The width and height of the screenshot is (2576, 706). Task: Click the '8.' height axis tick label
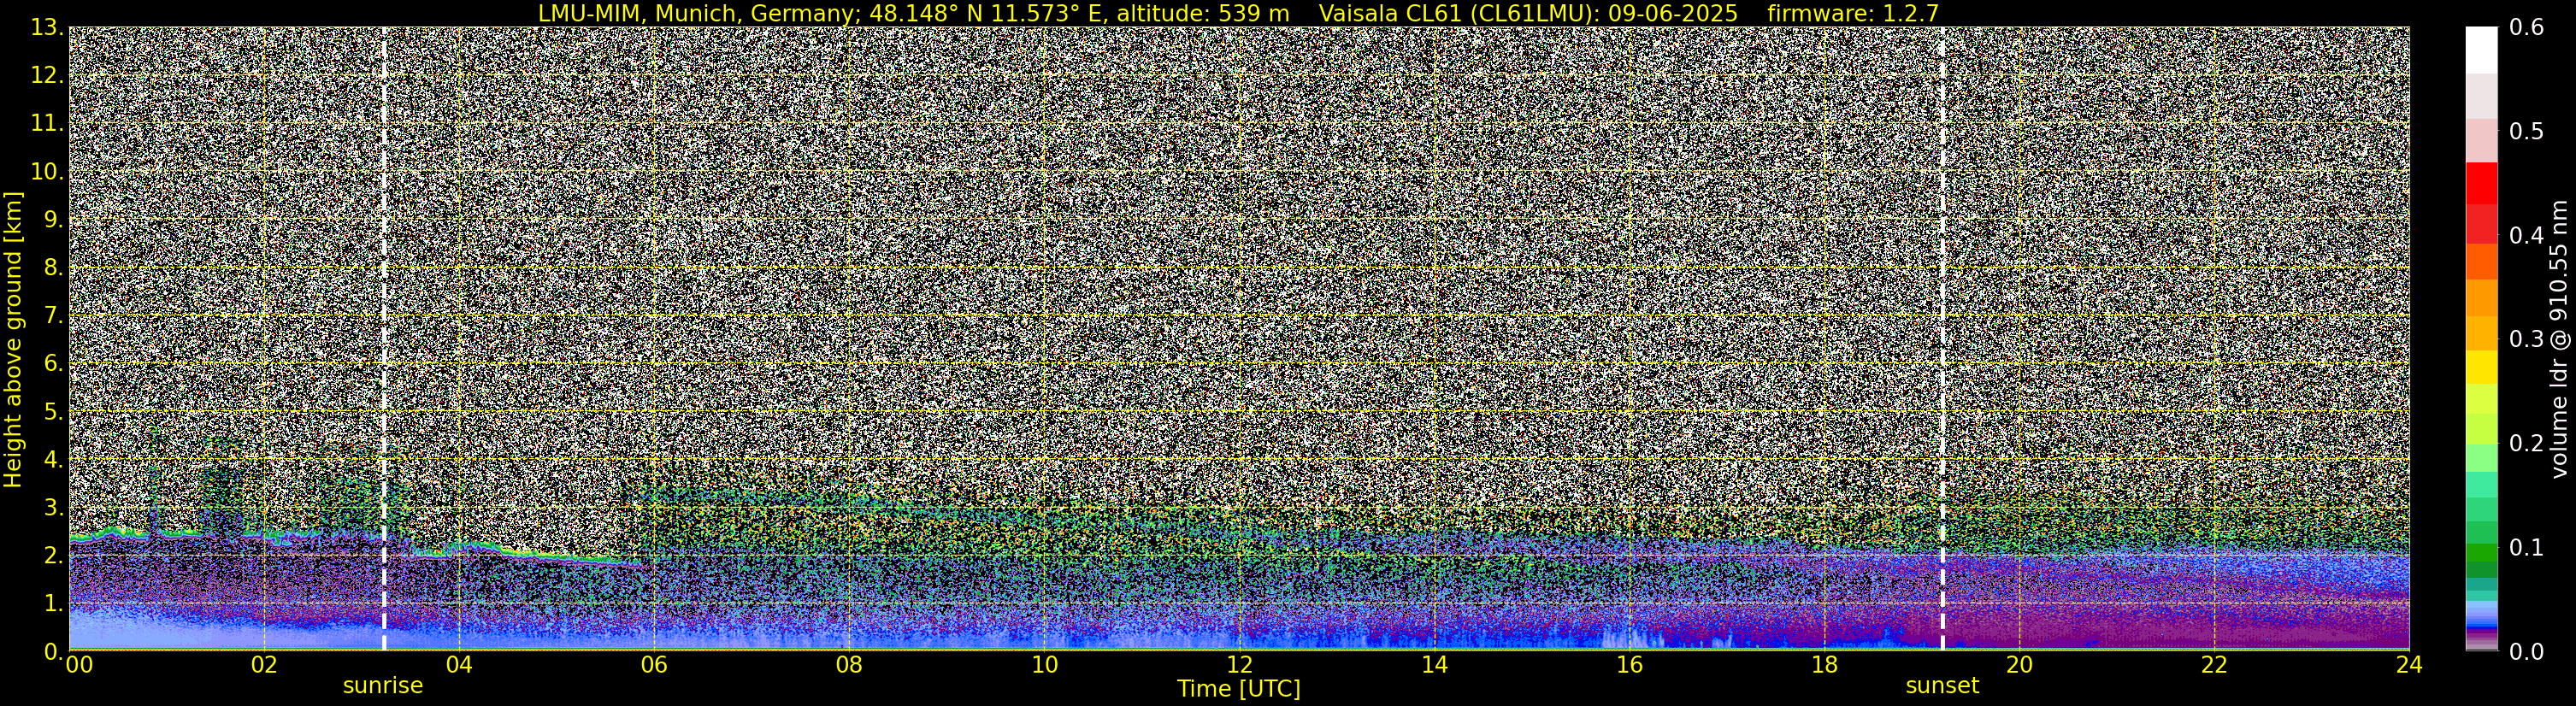pos(54,268)
